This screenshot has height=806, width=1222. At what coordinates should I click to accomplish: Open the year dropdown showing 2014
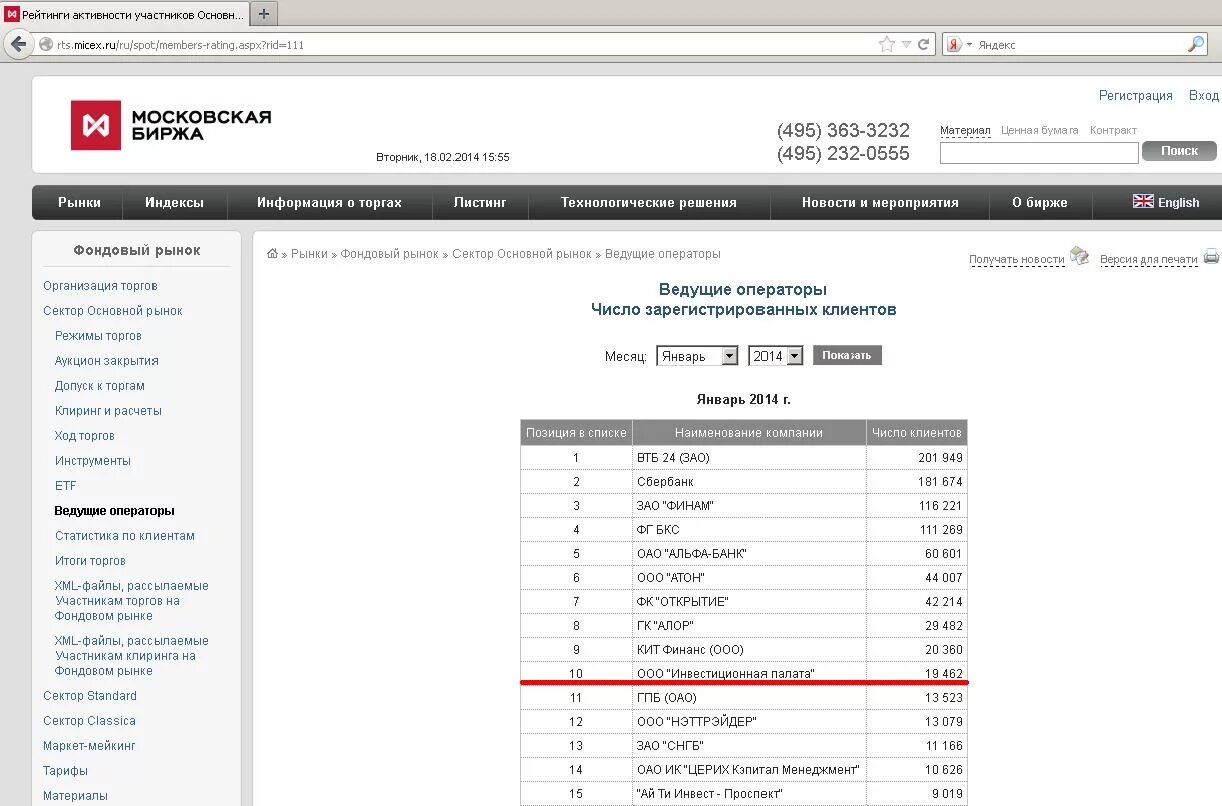[x=775, y=356]
